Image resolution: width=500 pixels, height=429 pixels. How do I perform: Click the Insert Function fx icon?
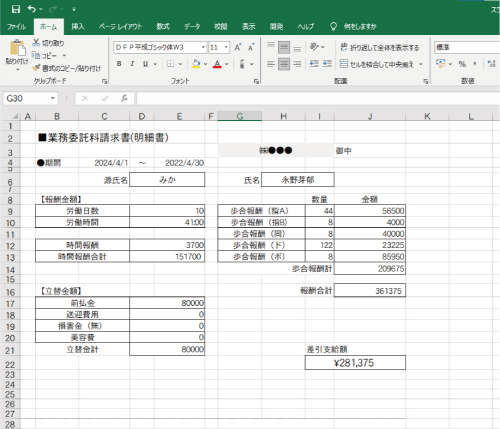click(124, 98)
